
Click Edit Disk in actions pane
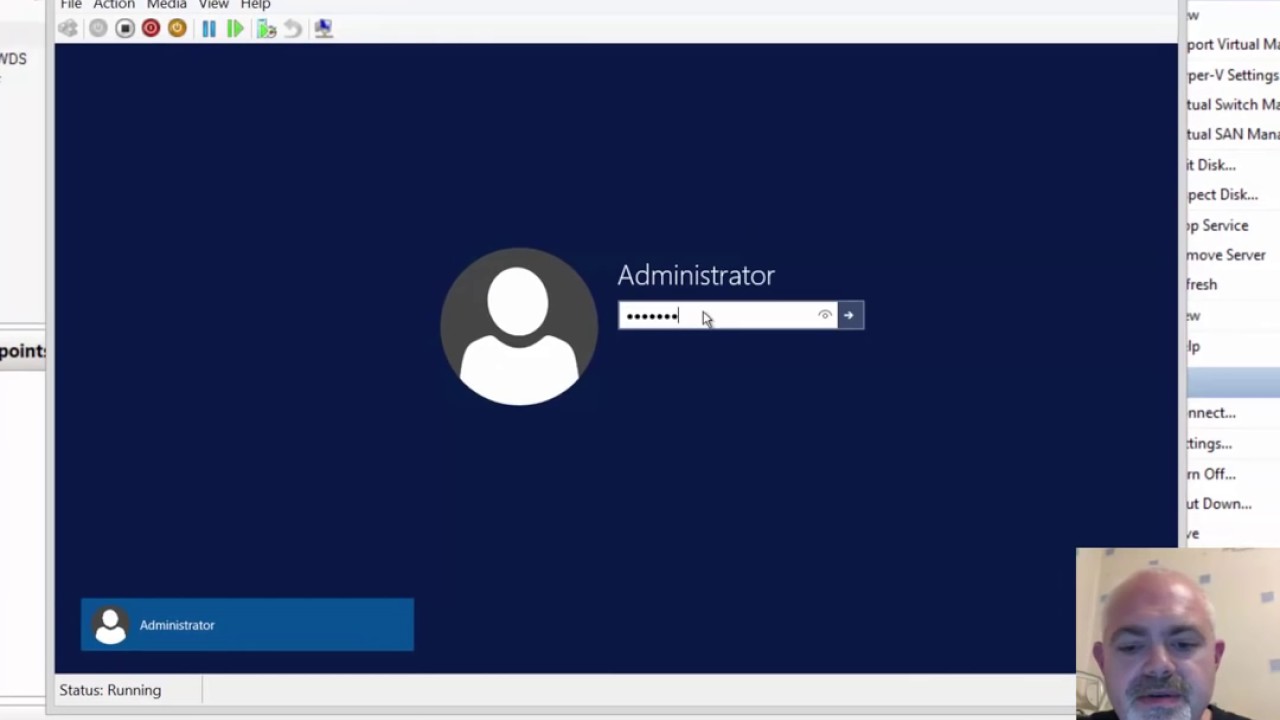pyautogui.click(x=1212, y=165)
